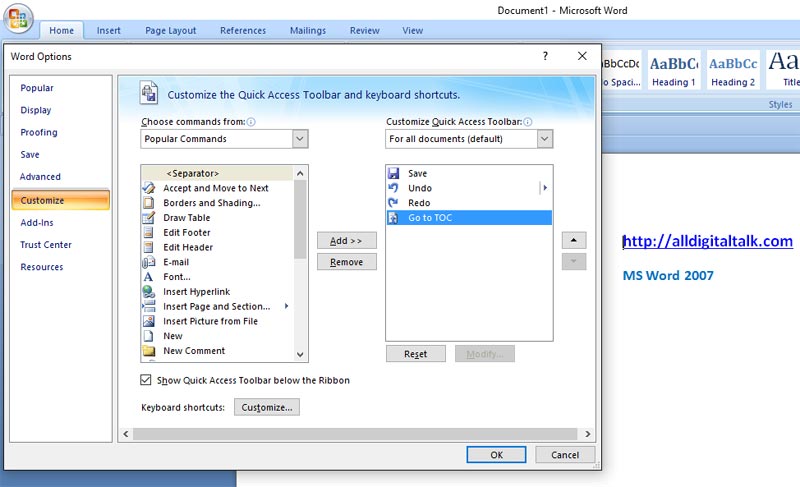This screenshot has width=800, height=487.
Task: Click horizontal scrollbar left arrow
Action: point(126,434)
